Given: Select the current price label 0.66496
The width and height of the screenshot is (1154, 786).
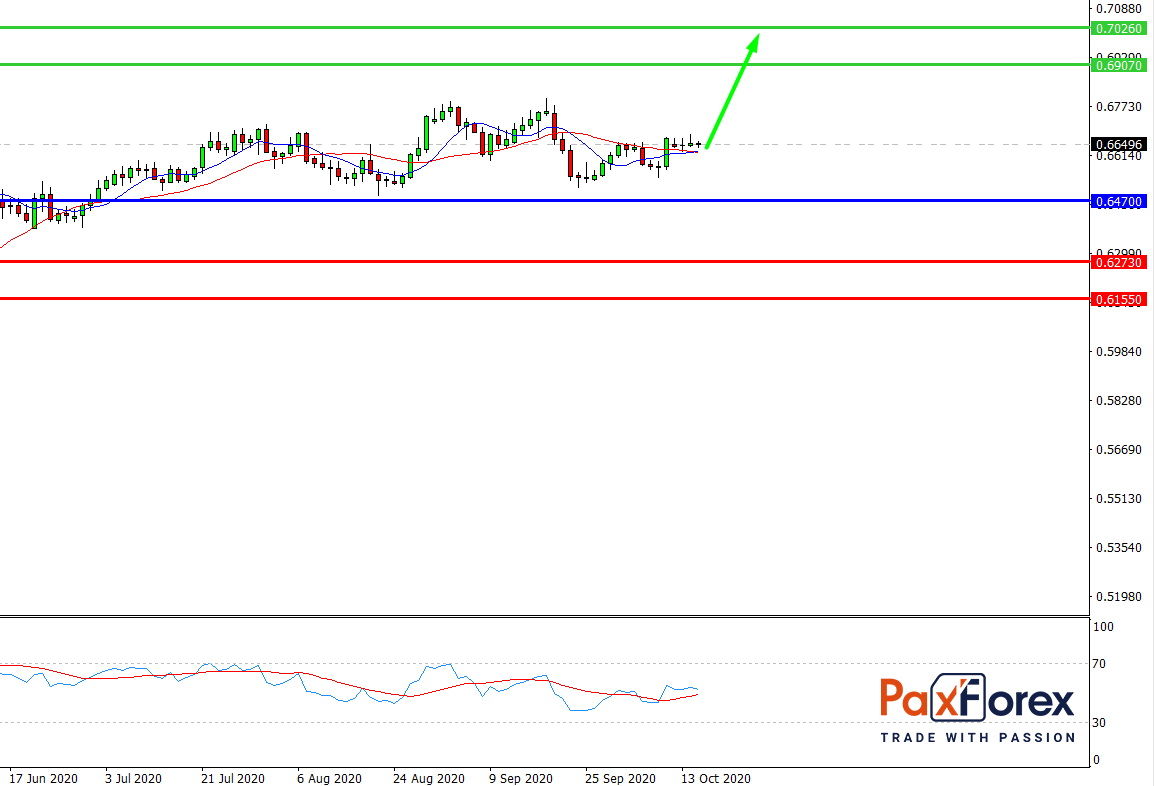Looking at the screenshot, I should tap(1118, 144).
